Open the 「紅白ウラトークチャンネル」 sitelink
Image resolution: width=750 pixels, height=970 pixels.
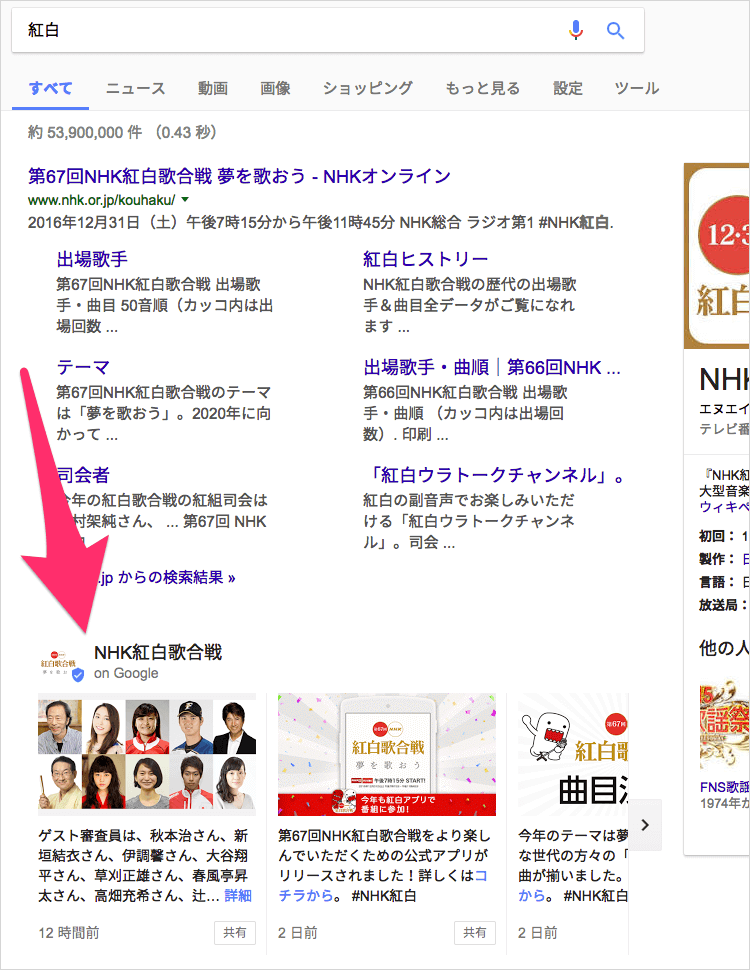493,475
